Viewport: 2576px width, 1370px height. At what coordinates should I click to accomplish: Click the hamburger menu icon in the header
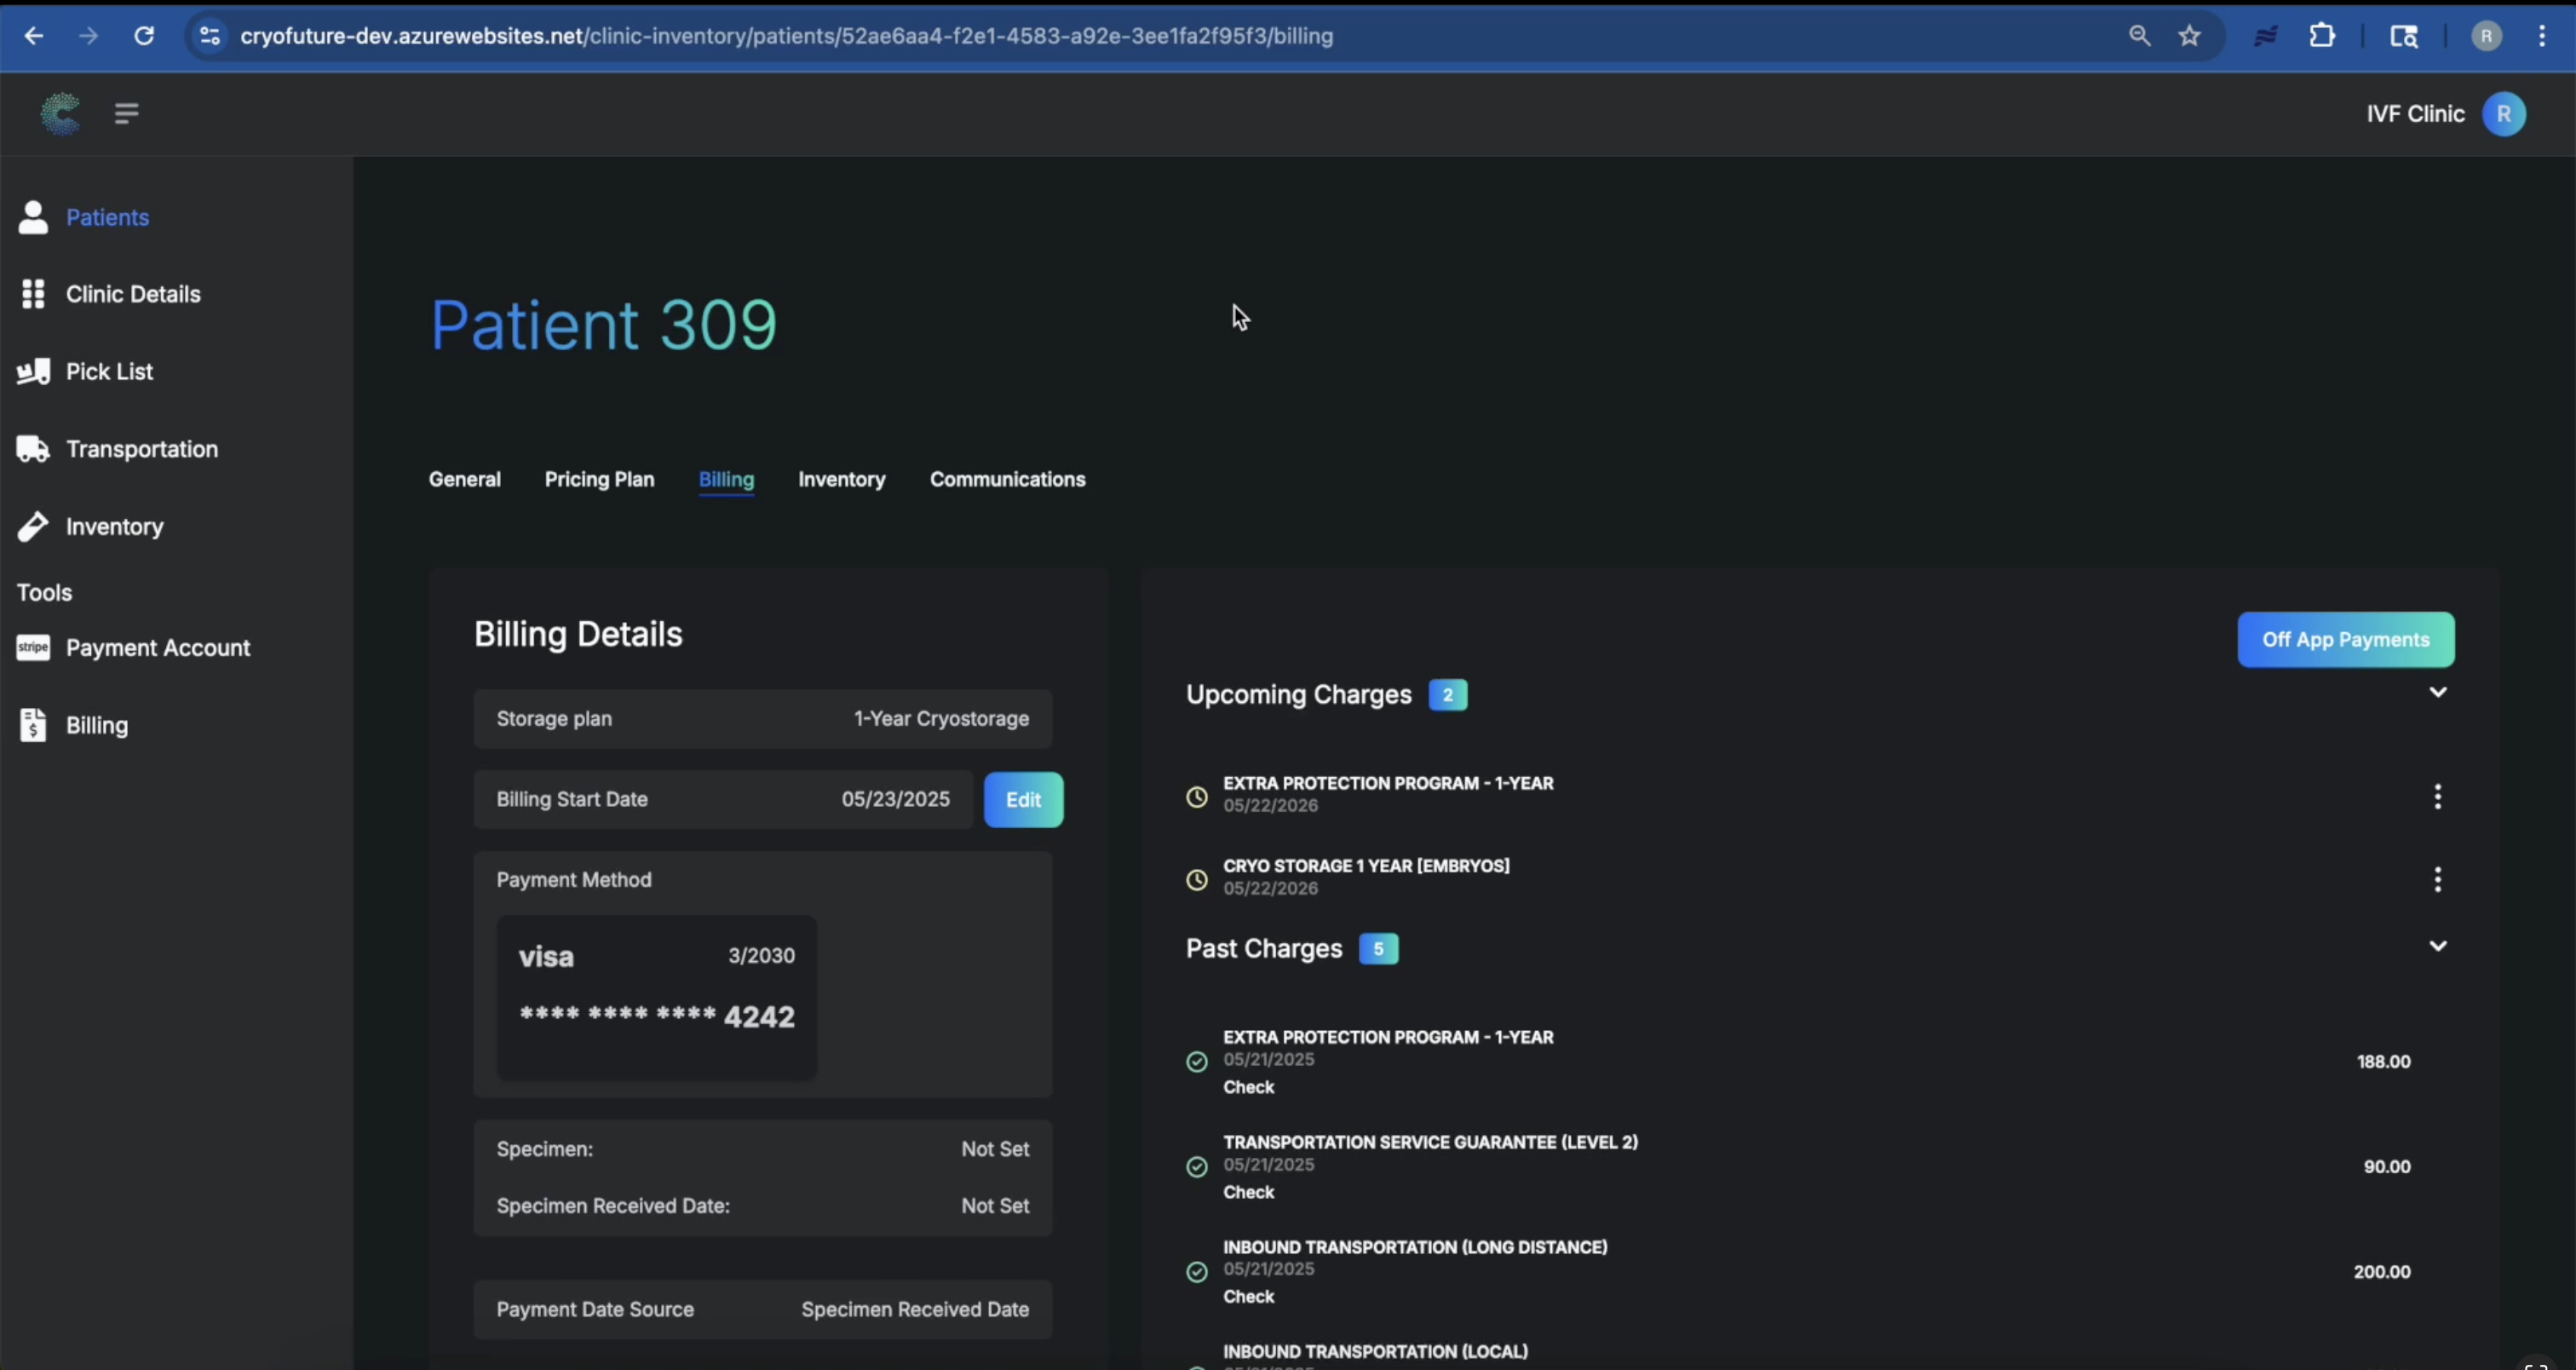pyautogui.click(x=126, y=113)
